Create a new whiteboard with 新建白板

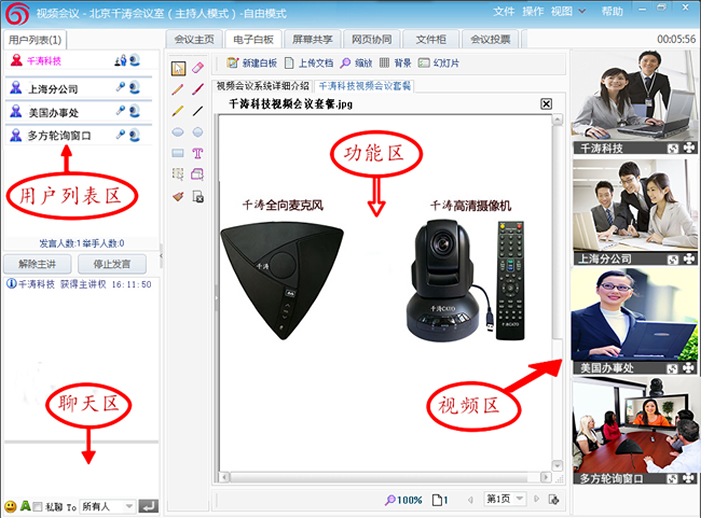point(252,63)
